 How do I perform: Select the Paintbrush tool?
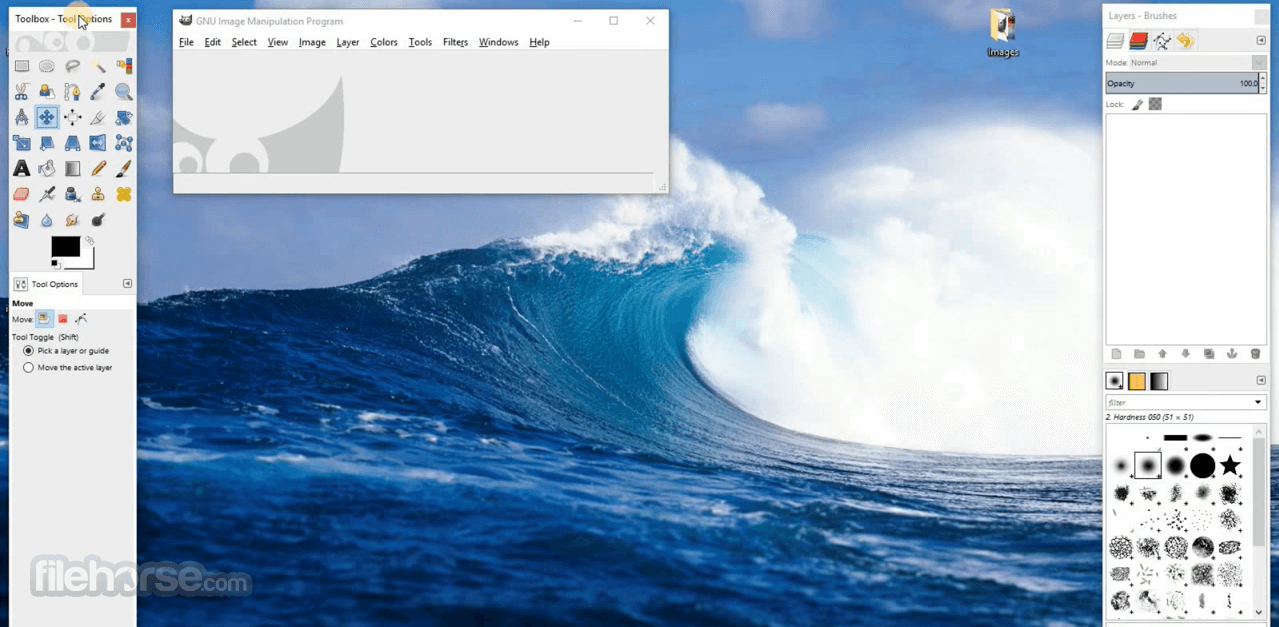coord(124,169)
